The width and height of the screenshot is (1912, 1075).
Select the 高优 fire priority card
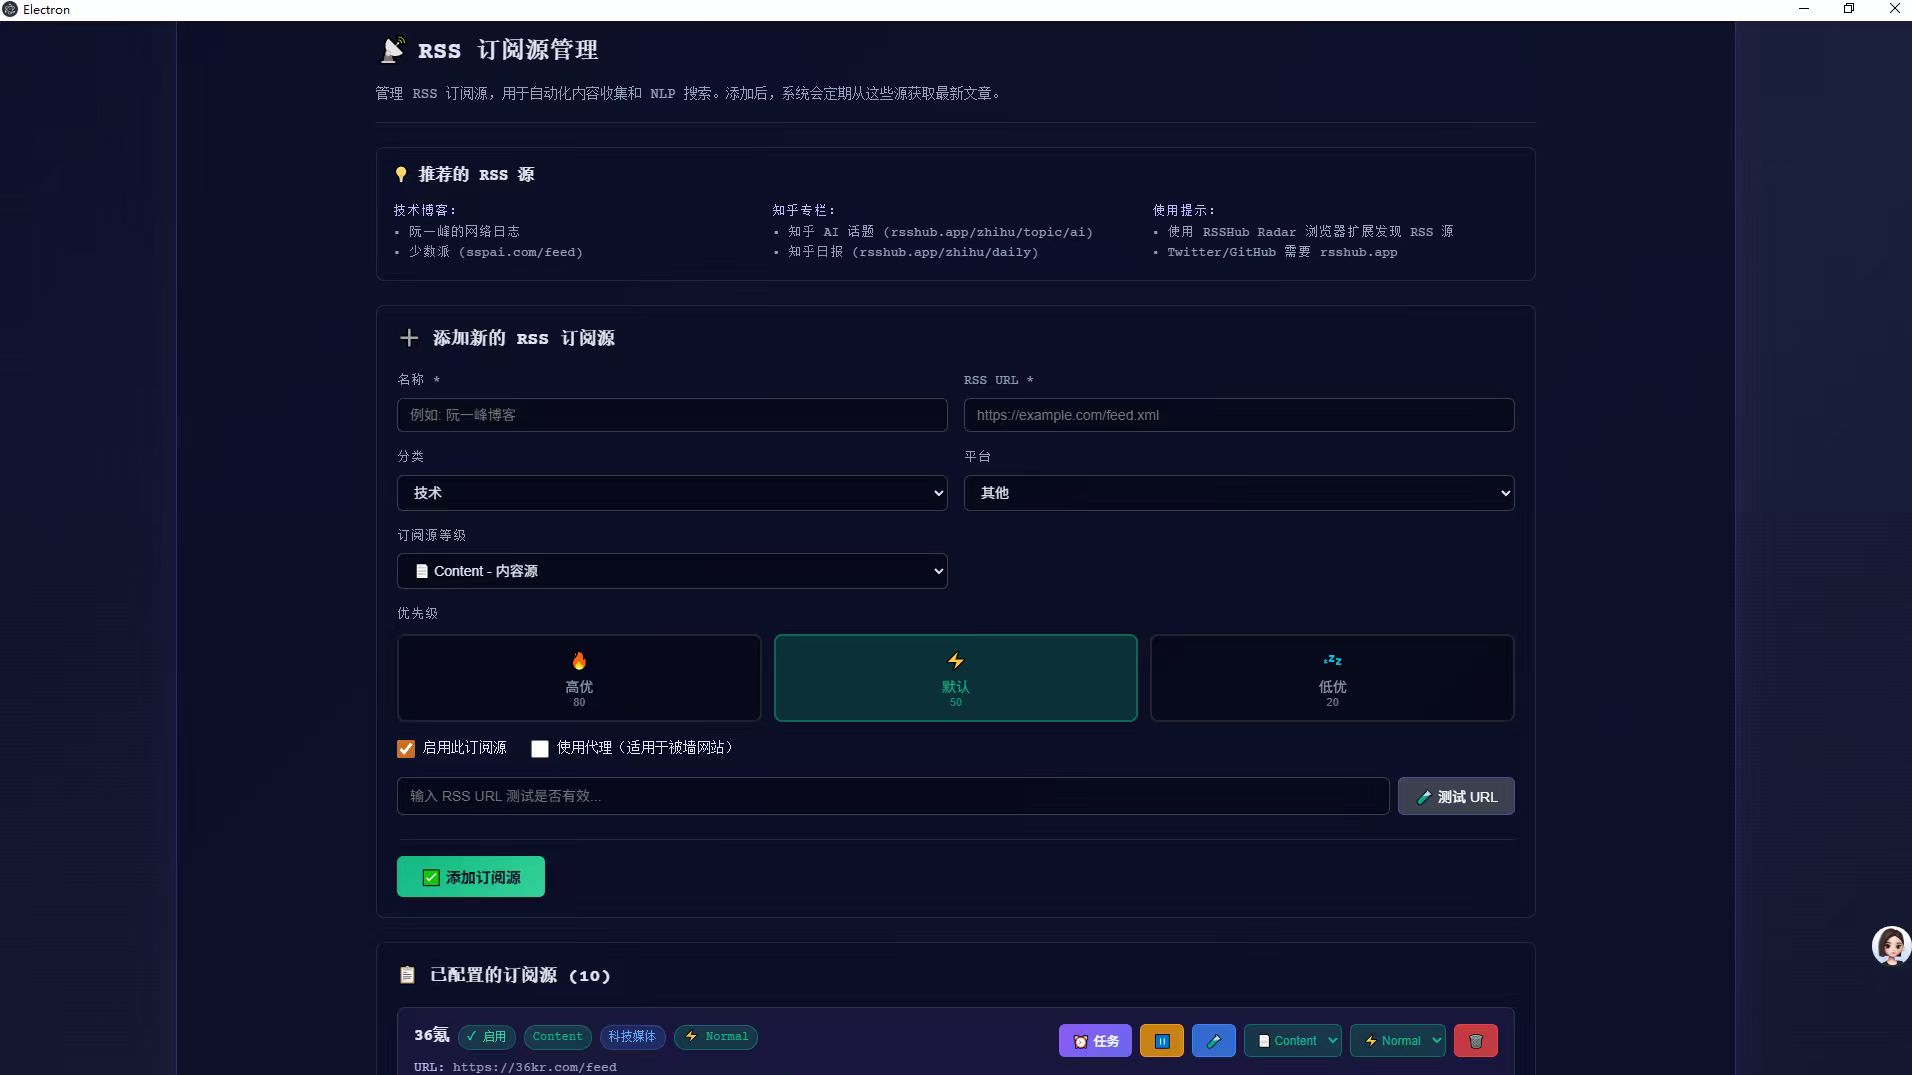(x=579, y=677)
